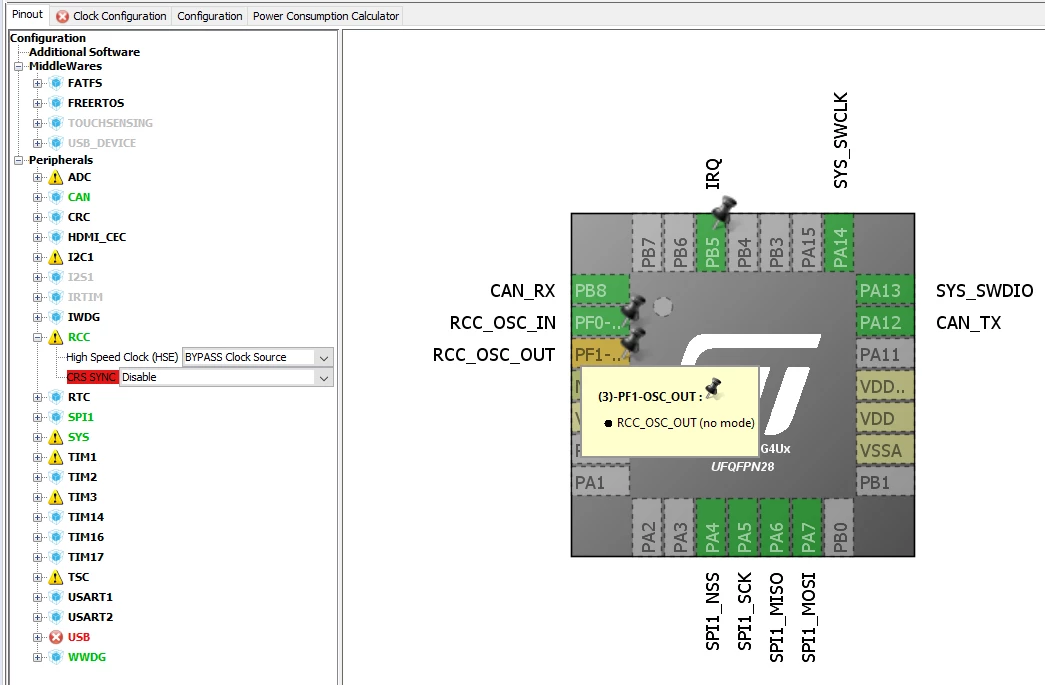
Task: Click the FREERTOS cube icon
Action: (56, 103)
